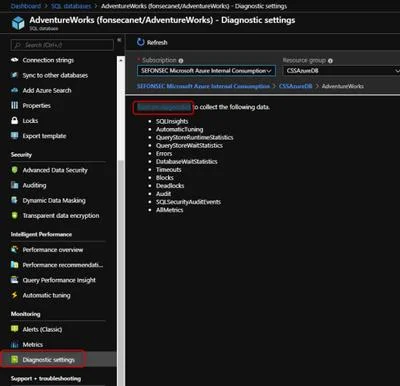Collapse the sidebar with double chevron
This screenshot has height=386, width=400.
coord(119,40)
